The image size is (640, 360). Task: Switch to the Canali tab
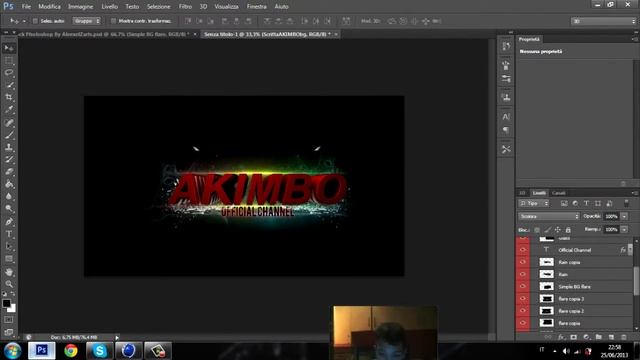pyautogui.click(x=558, y=193)
